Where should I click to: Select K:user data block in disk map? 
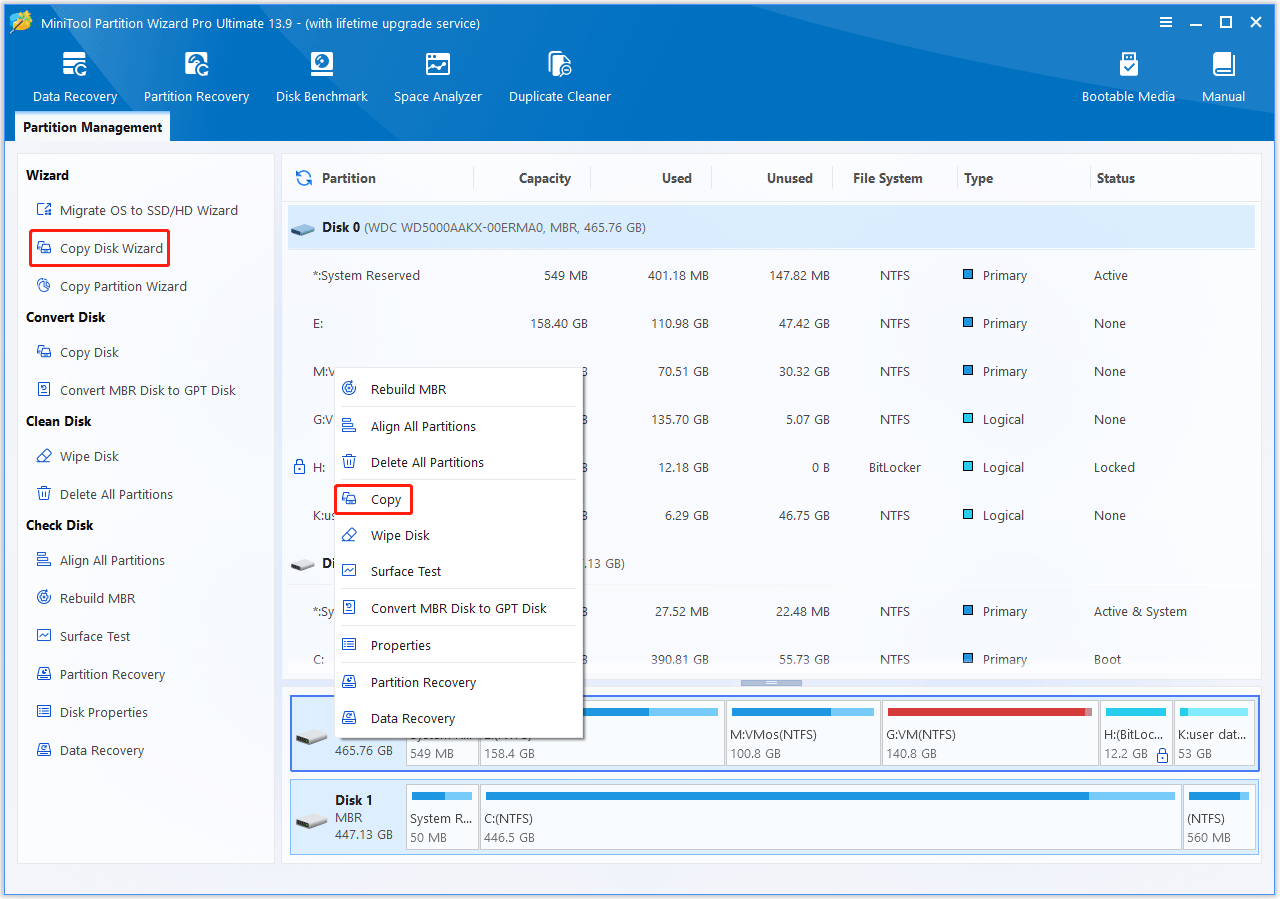click(1214, 733)
